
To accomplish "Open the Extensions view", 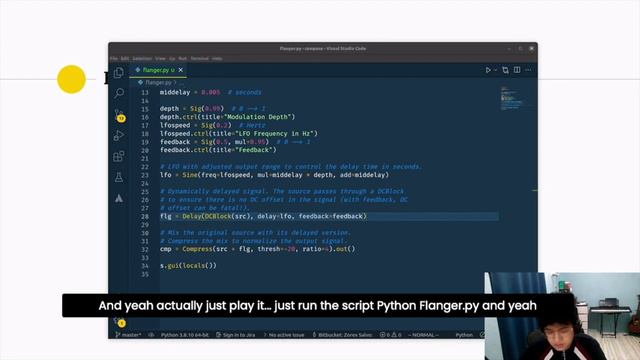I will tap(119, 156).
